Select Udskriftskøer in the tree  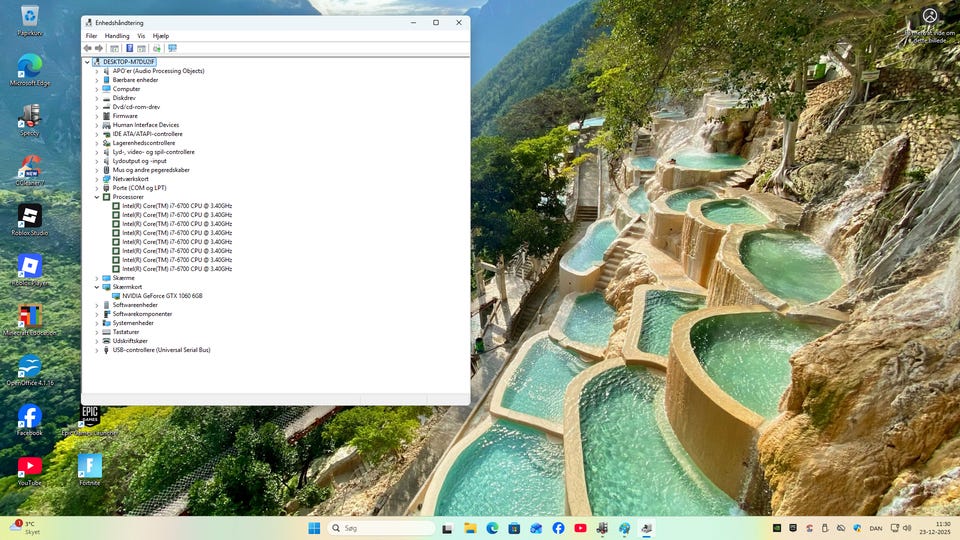tap(130, 341)
